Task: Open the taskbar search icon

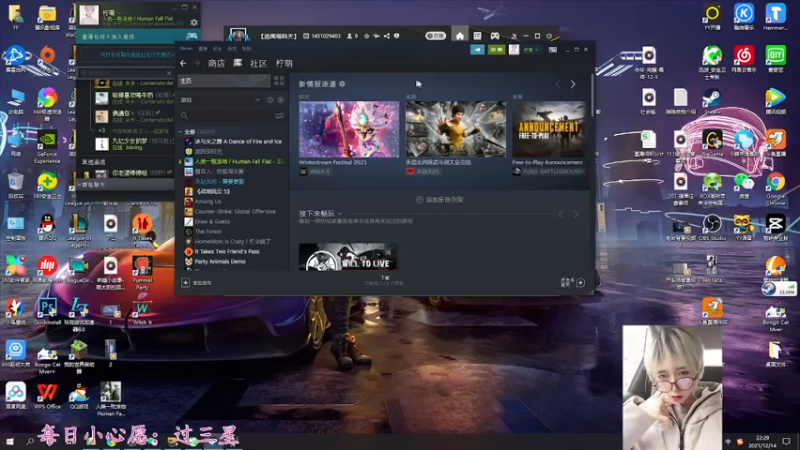Action: (x=30, y=441)
